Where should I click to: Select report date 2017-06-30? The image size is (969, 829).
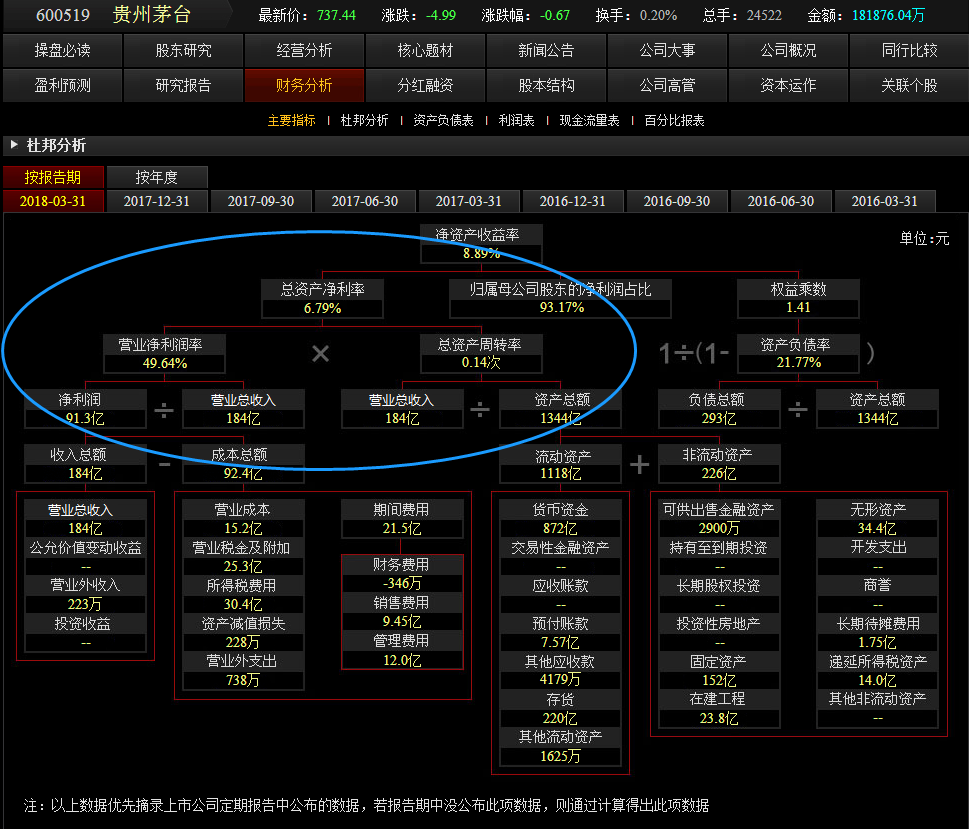click(x=365, y=201)
